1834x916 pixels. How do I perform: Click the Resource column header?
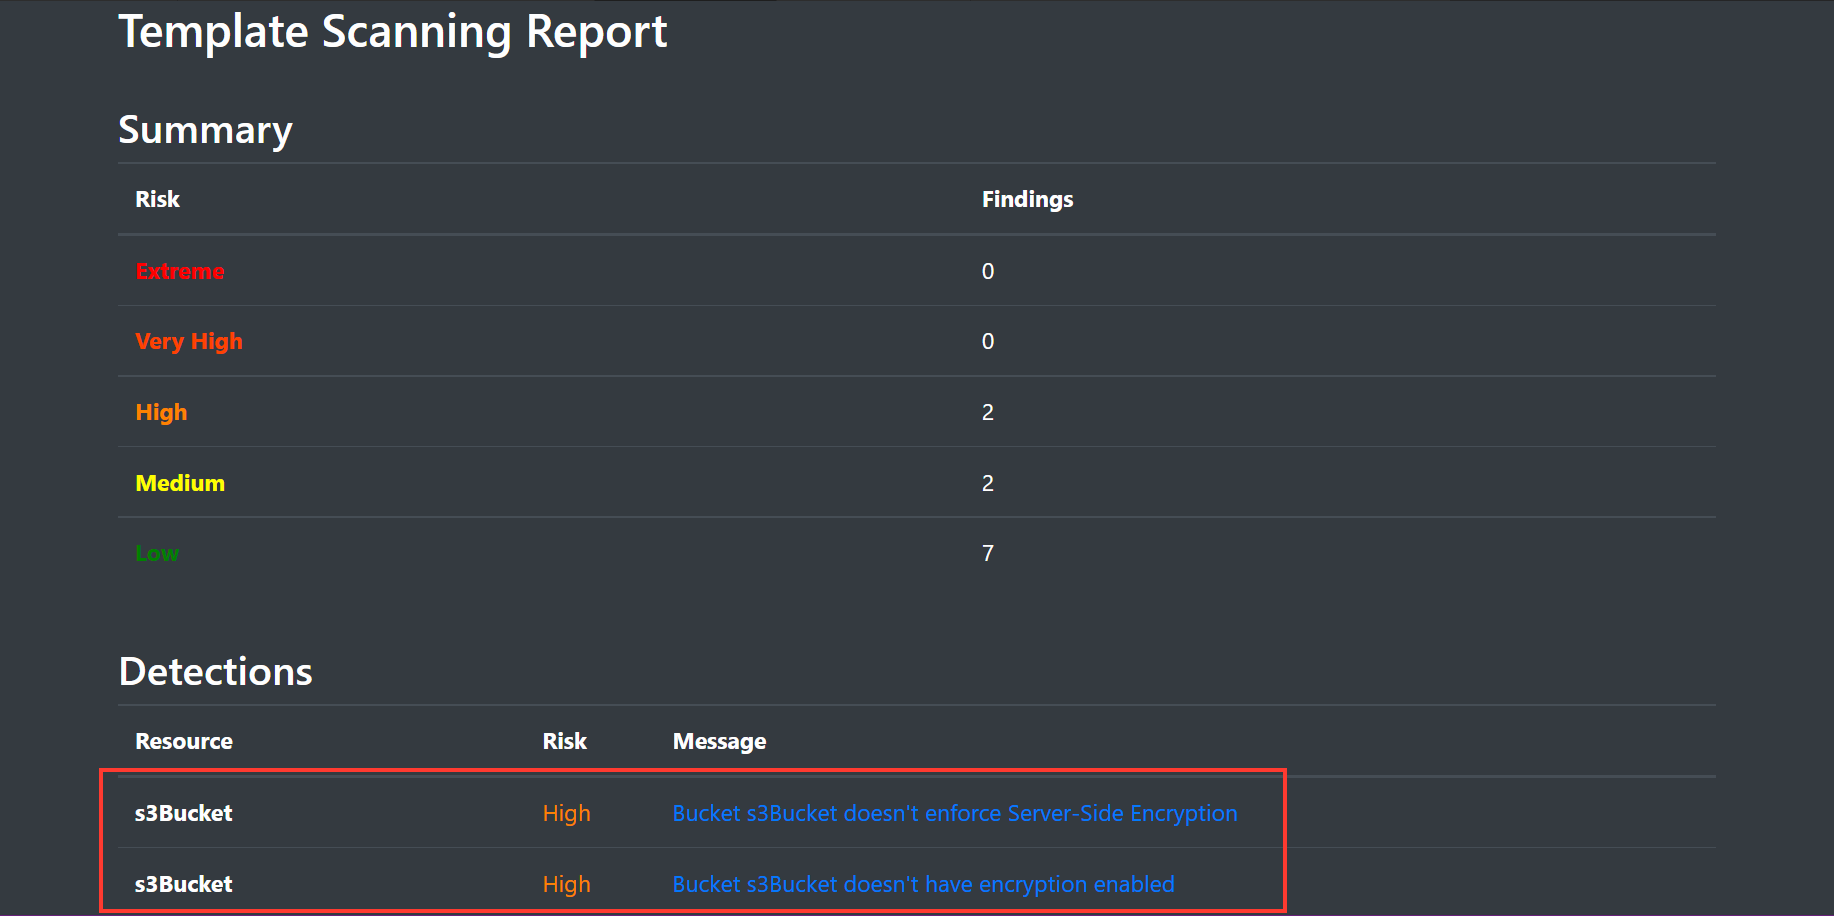coord(184,741)
